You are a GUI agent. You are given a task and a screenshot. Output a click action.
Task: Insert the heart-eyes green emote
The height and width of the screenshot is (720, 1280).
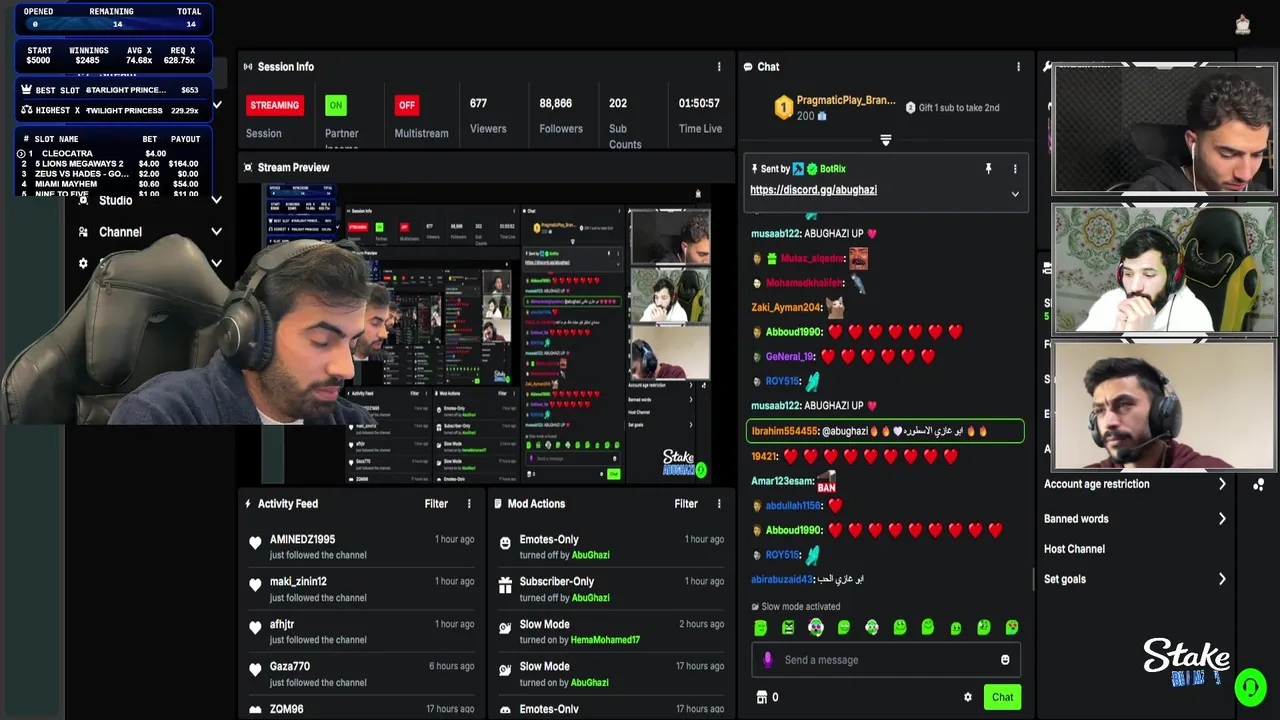[1012, 628]
